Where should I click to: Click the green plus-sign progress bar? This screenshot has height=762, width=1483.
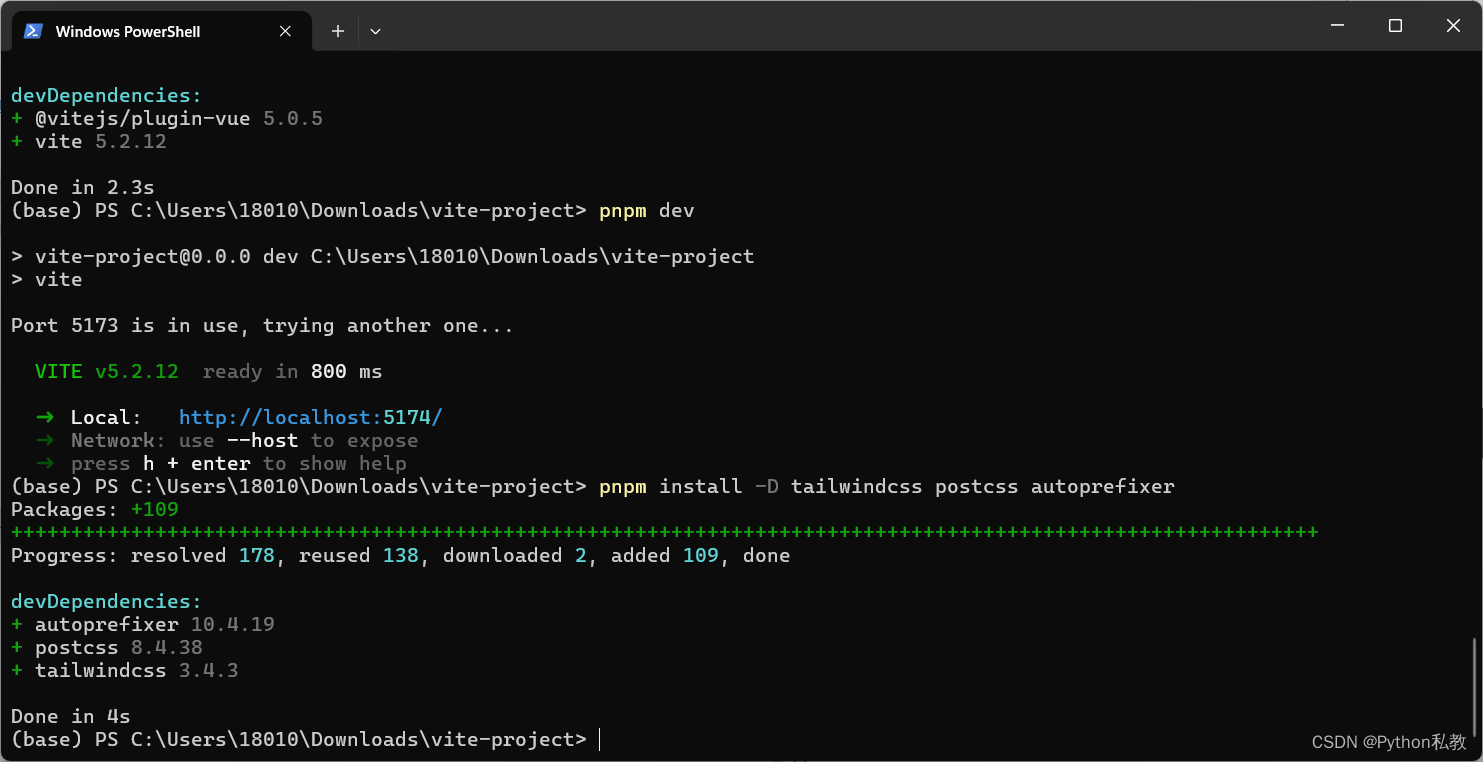click(665, 532)
